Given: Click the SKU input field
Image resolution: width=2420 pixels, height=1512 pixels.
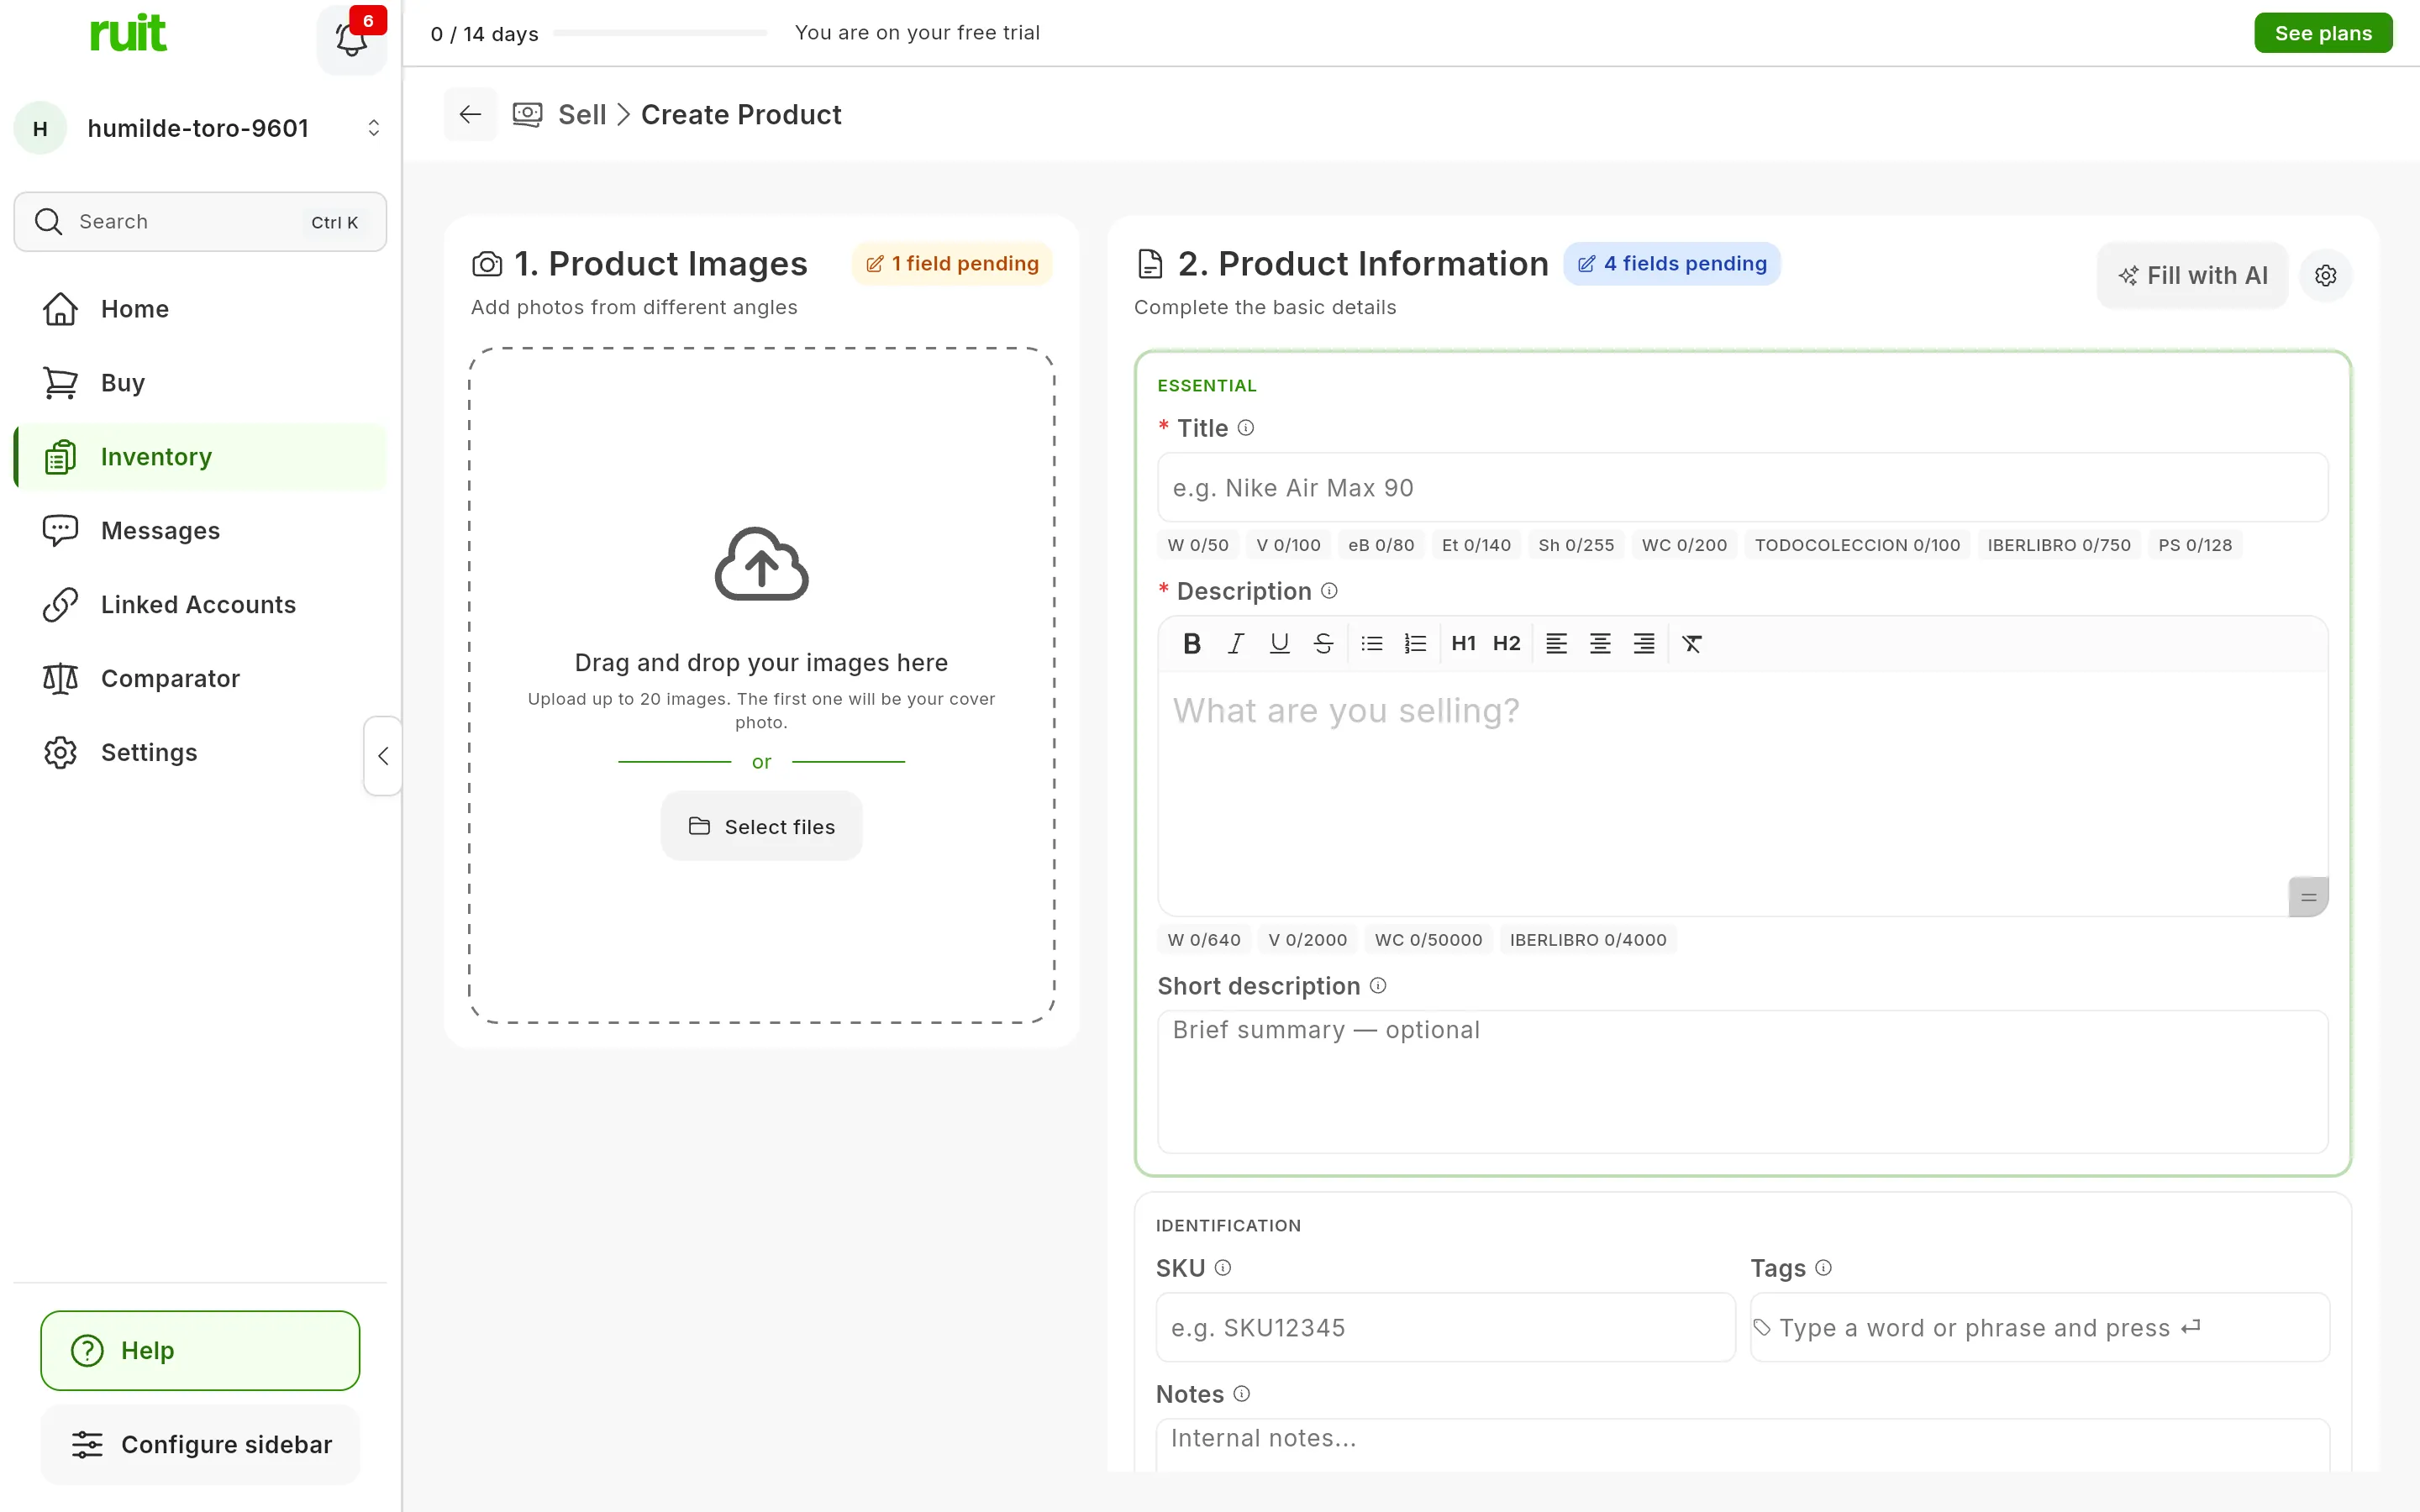Looking at the screenshot, I should (x=1445, y=1327).
